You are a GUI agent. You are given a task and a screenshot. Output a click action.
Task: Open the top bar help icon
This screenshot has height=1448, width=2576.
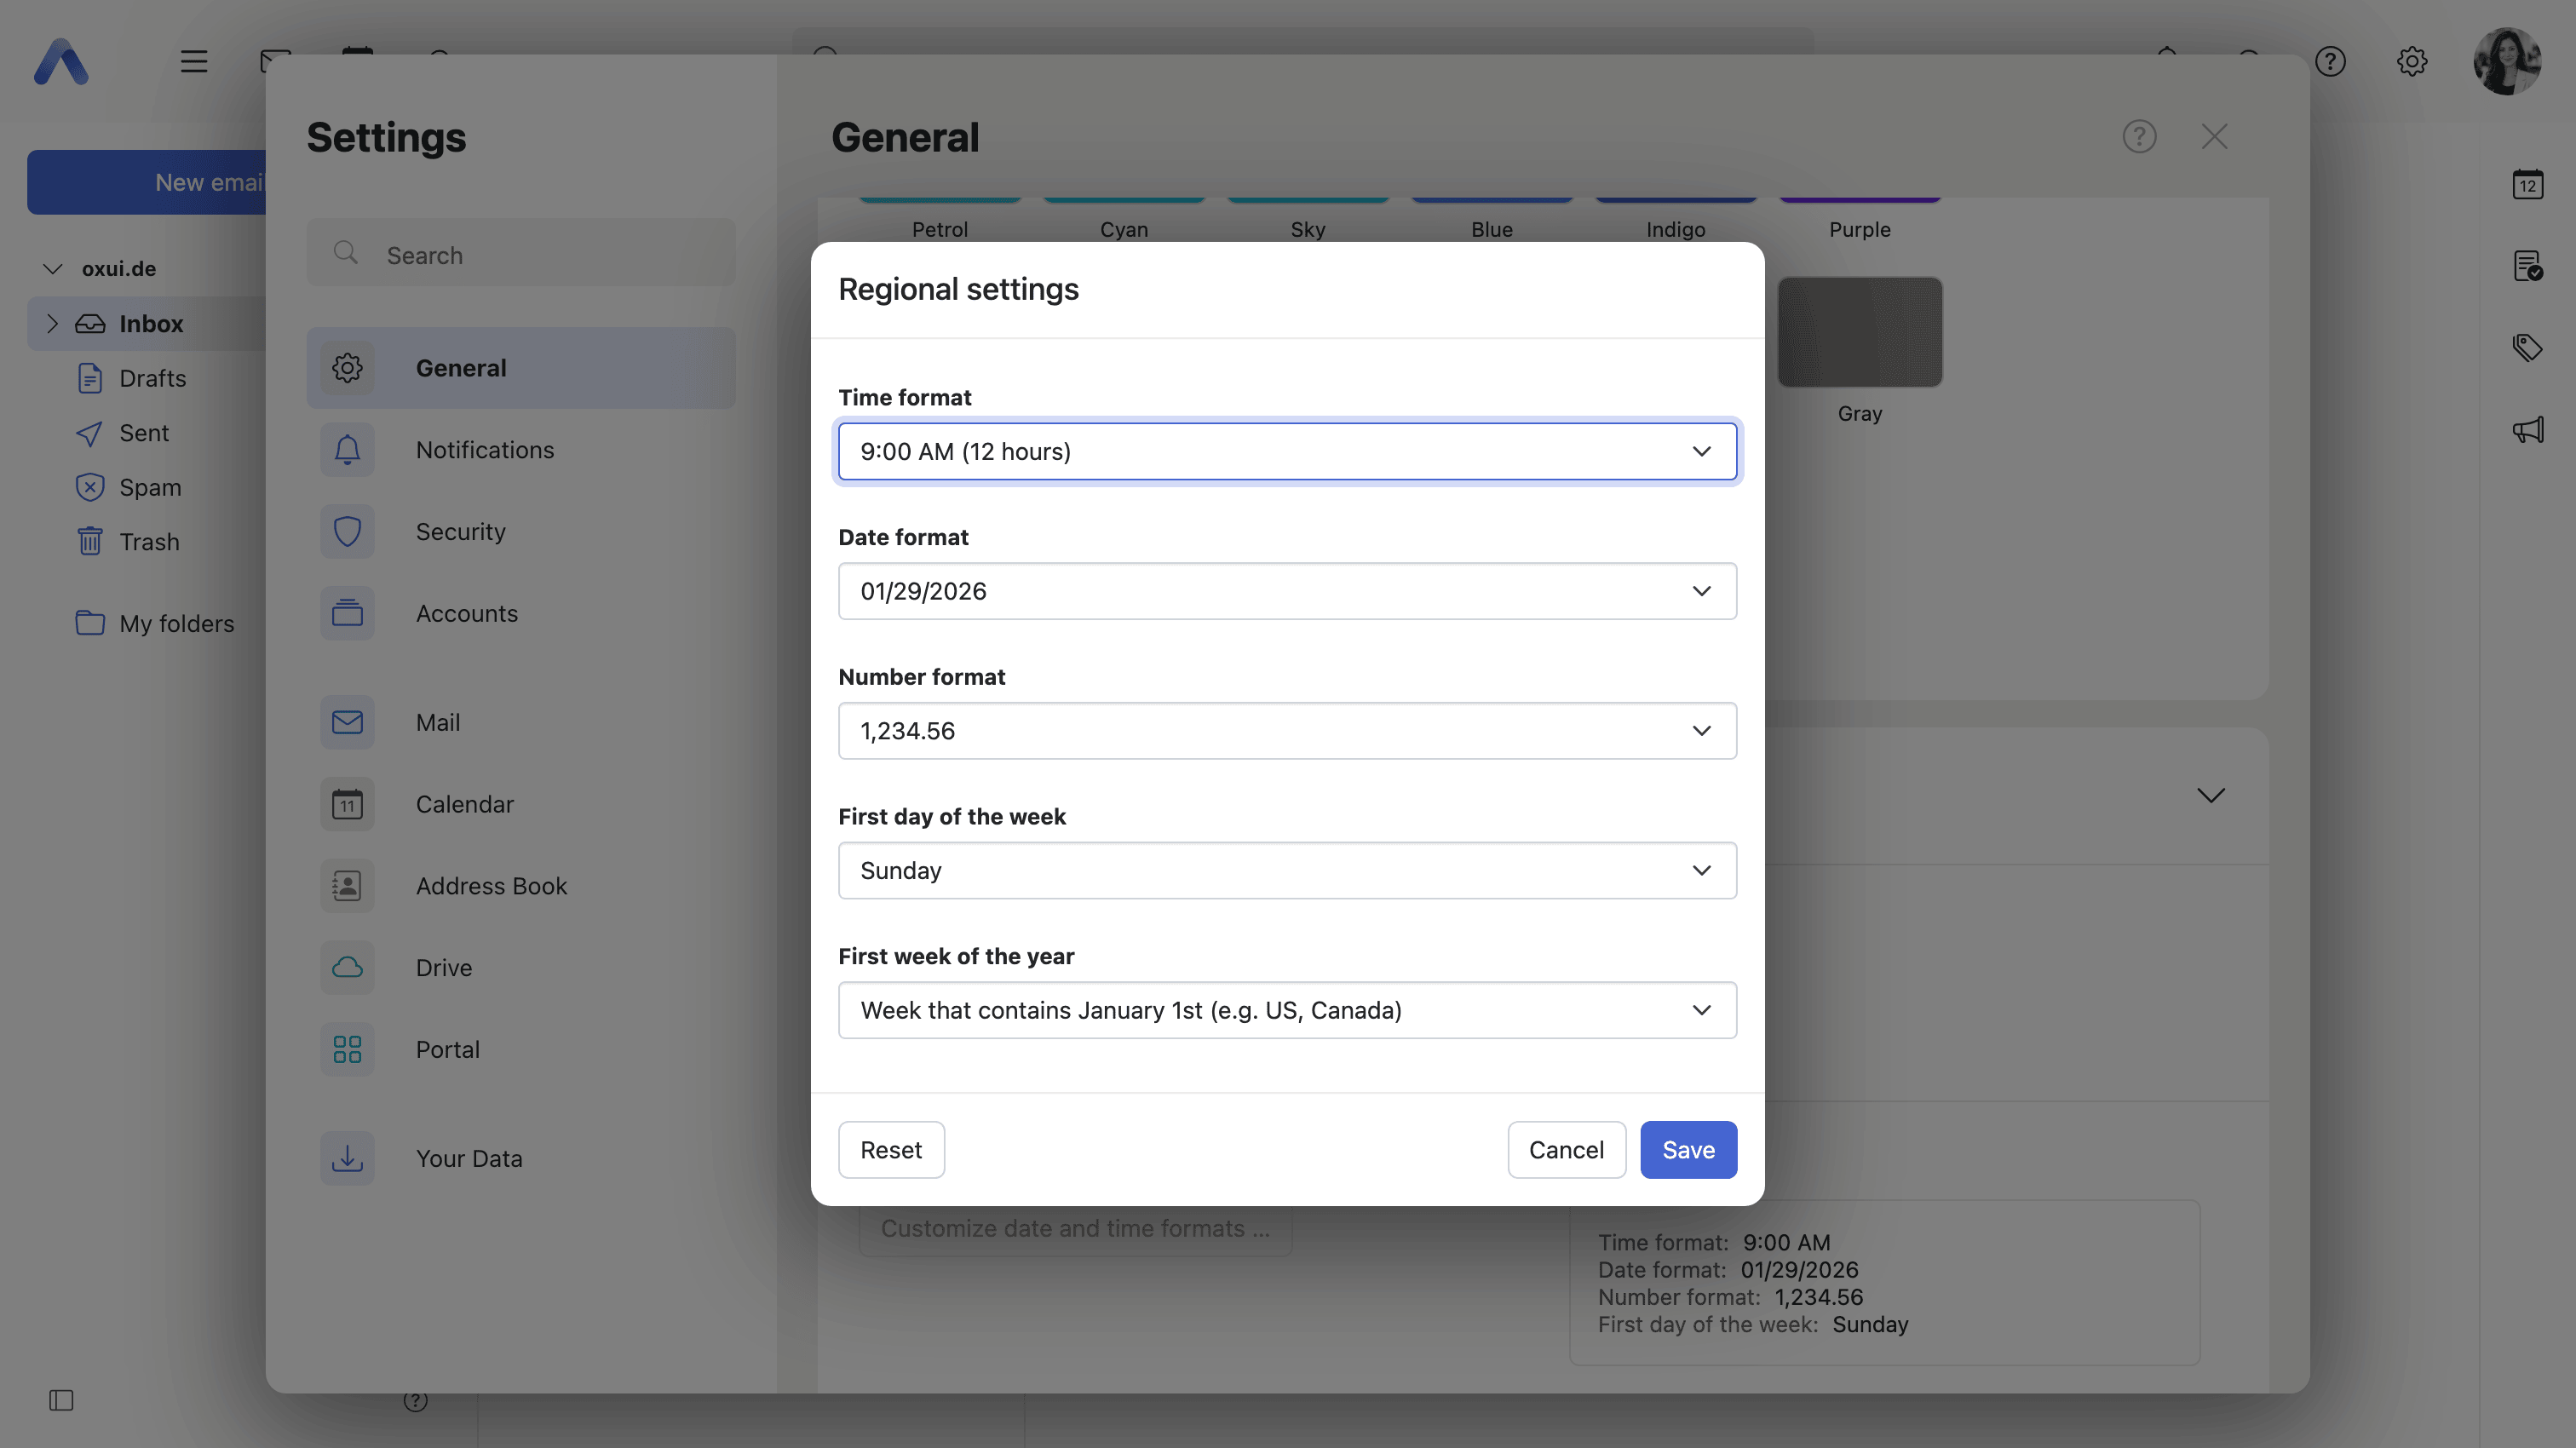pyautogui.click(x=2330, y=62)
